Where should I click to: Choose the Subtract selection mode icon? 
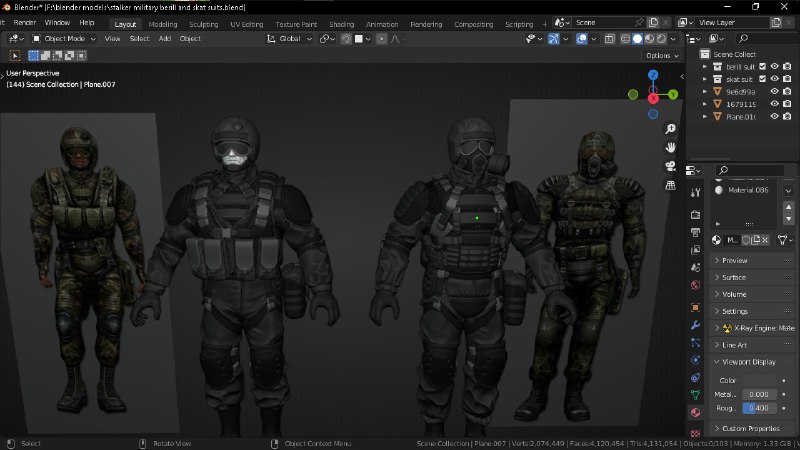point(58,55)
